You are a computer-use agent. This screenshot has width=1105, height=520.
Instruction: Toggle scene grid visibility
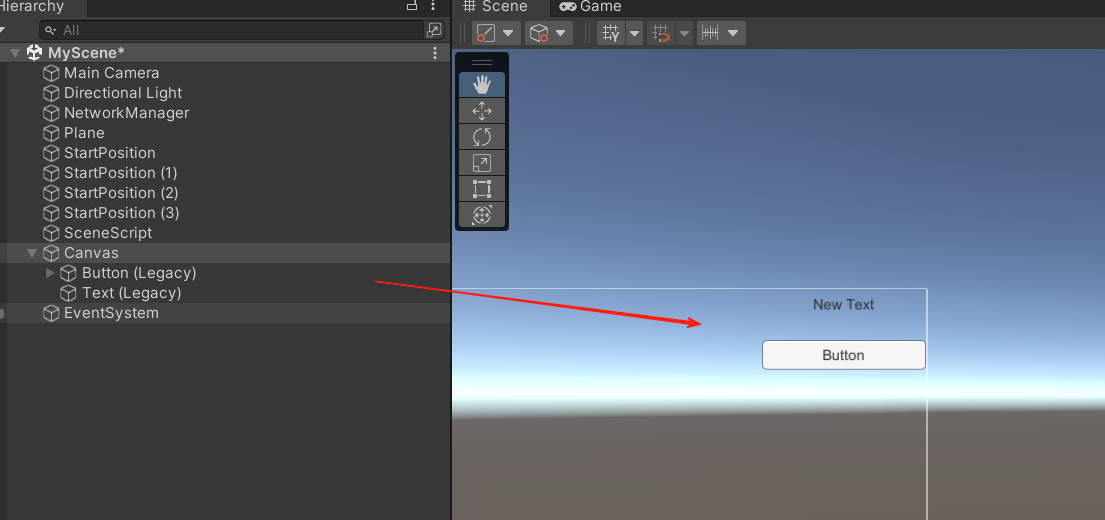click(611, 33)
